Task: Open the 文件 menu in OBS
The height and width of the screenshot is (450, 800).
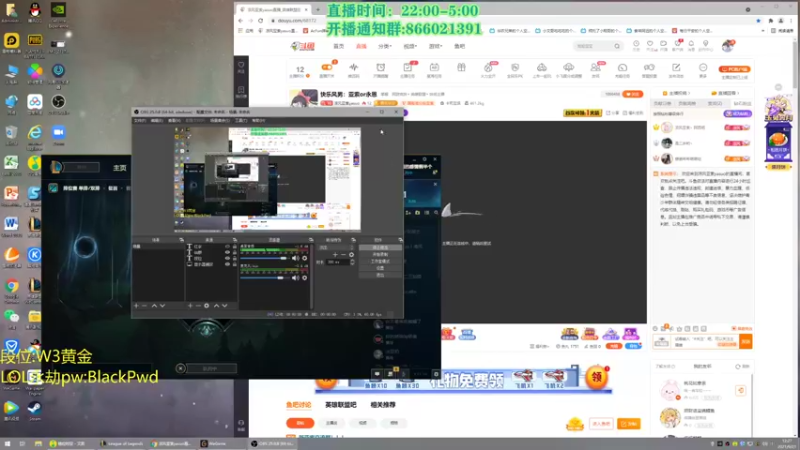Action: tap(139, 120)
